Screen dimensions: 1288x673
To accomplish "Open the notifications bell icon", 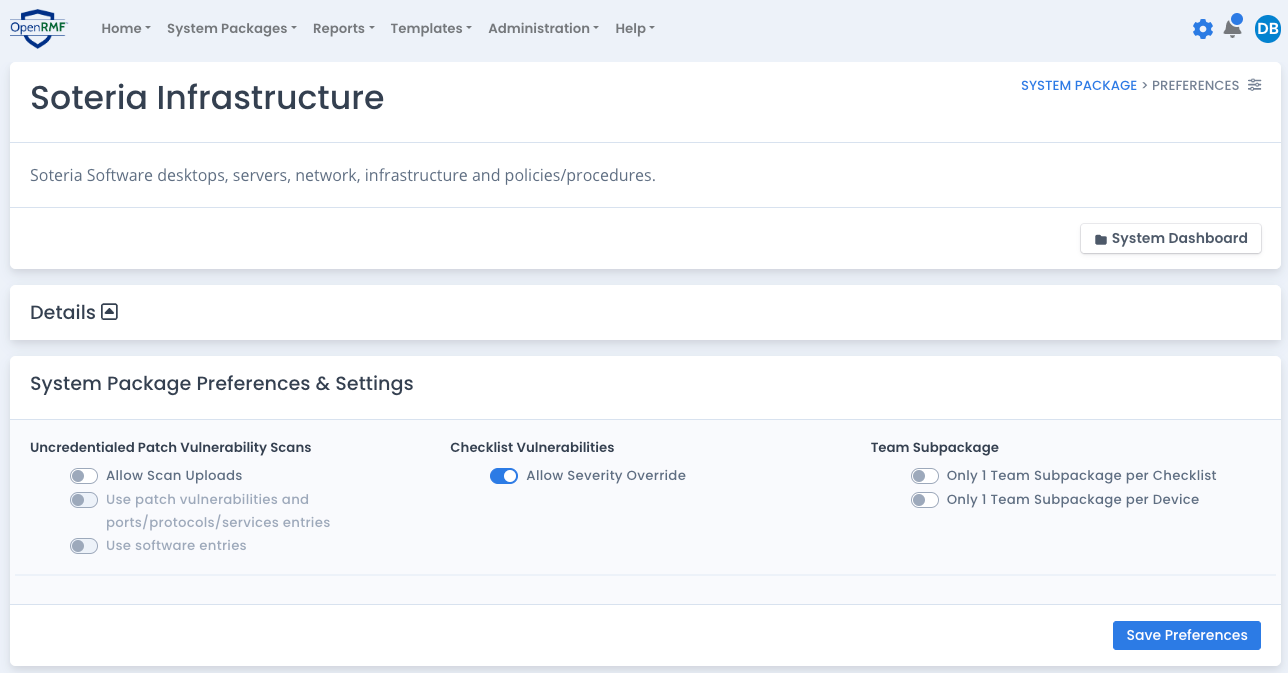I will click(1233, 28).
